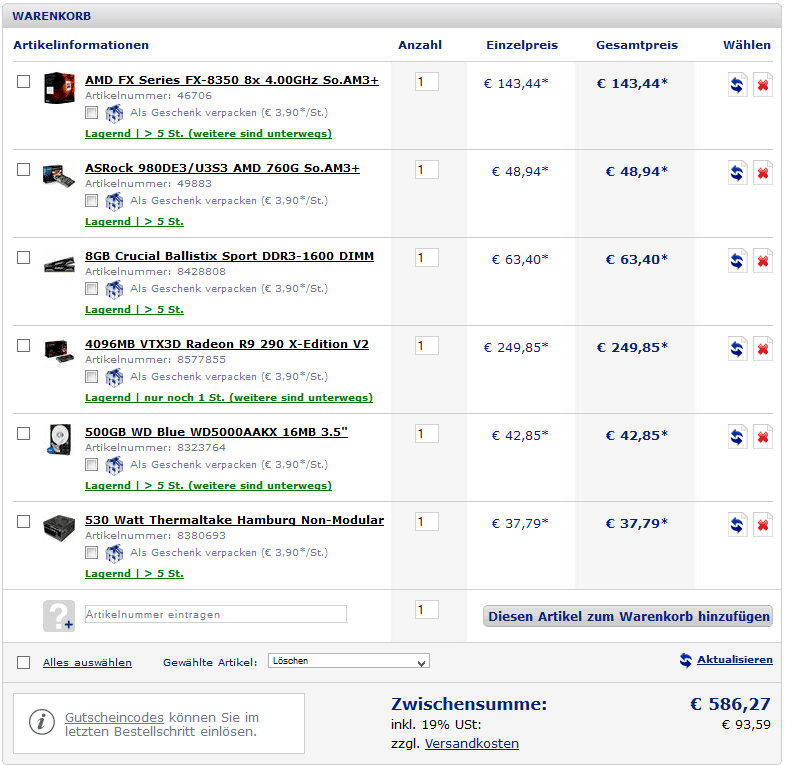Enable gift wrapping for the WD Blue 500GB
The height and width of the screenshot is (765, 785).
point(91,465)
